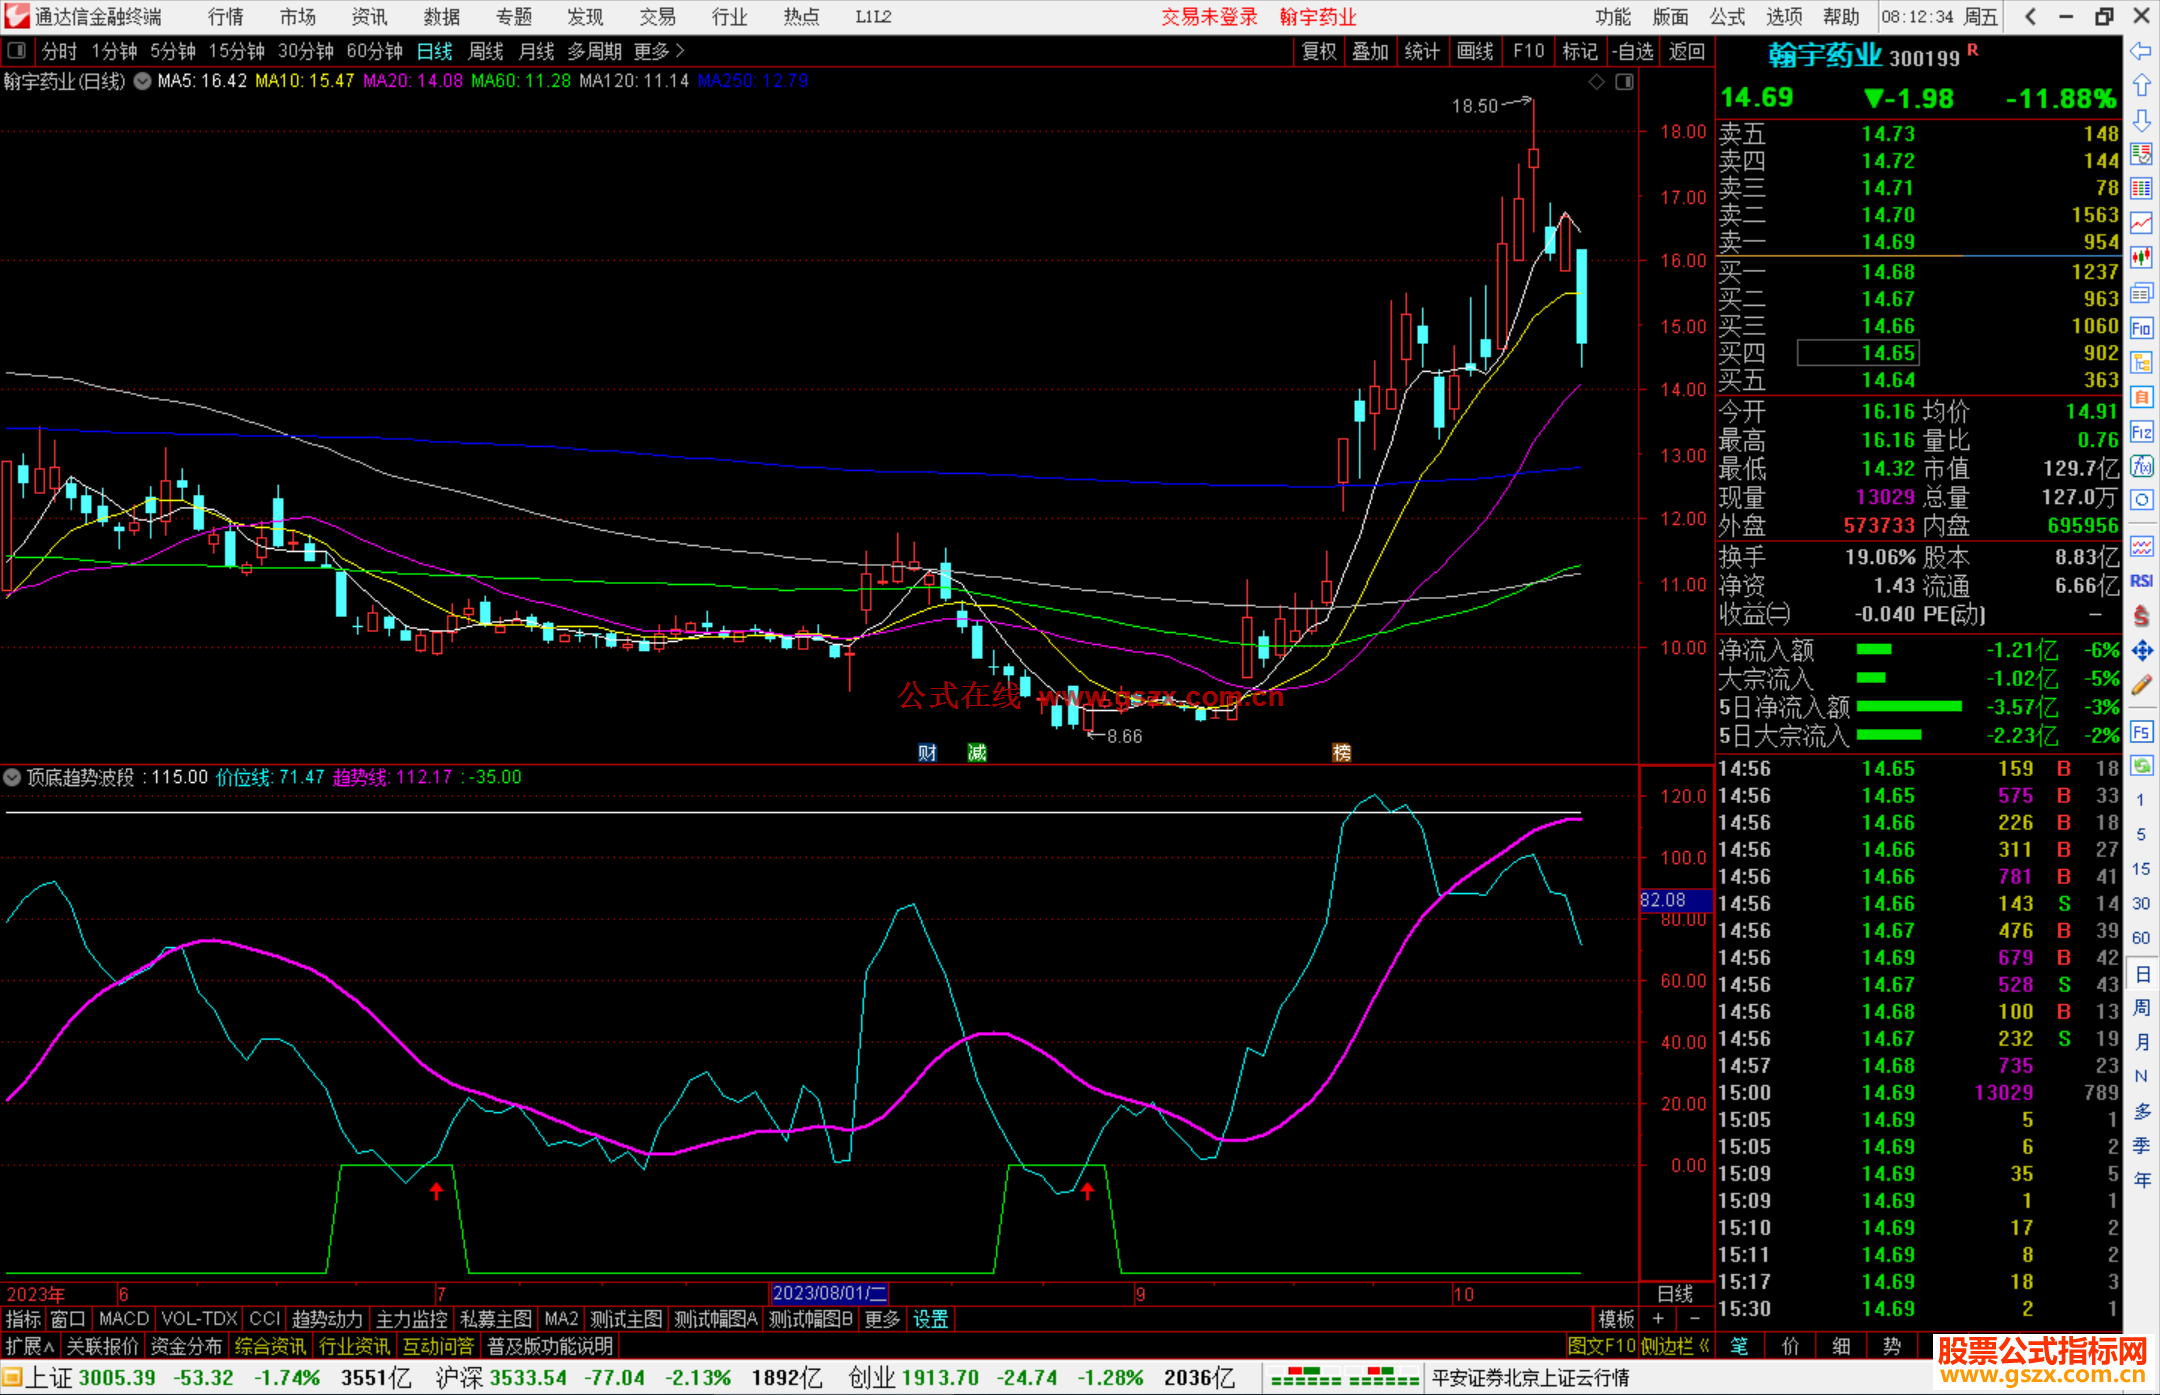The width and height of the screenshot is (2160, 1395).
Task: Switch to the MACD indicator tab
Action: point(123,1319)
